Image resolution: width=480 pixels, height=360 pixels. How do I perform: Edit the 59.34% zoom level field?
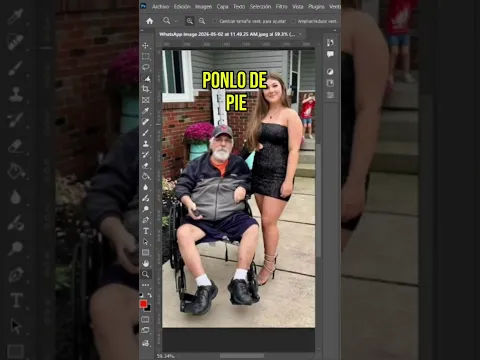[x=166, y=356]
